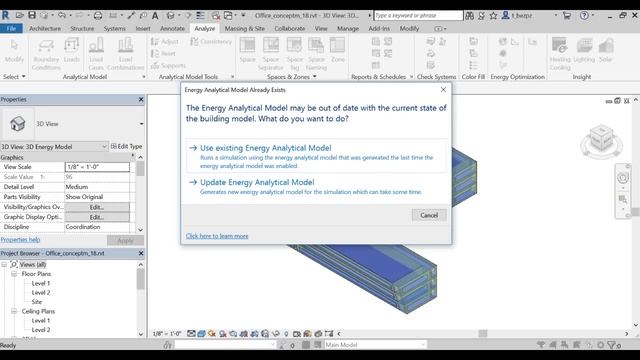
Task: Save the project with the floppy disk icon
Action: 32,16
